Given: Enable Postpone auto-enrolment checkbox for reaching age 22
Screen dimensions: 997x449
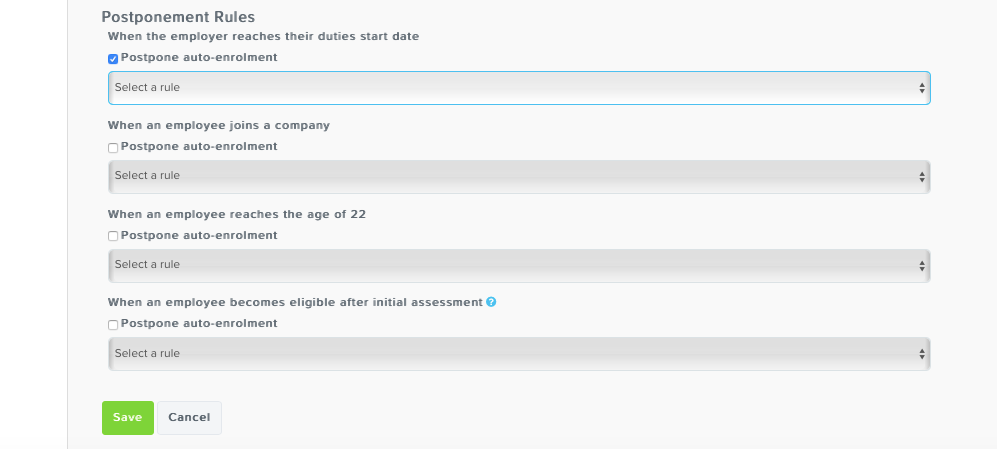Looking at the screenshot, I should [113, 236].
